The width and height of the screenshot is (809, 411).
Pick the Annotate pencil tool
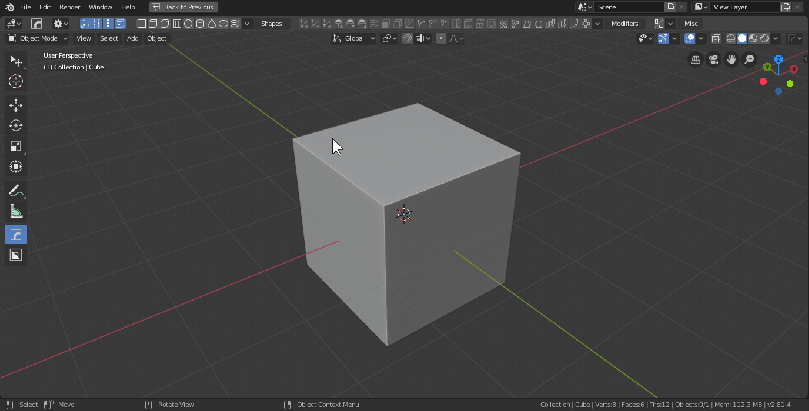coord(16,190)
